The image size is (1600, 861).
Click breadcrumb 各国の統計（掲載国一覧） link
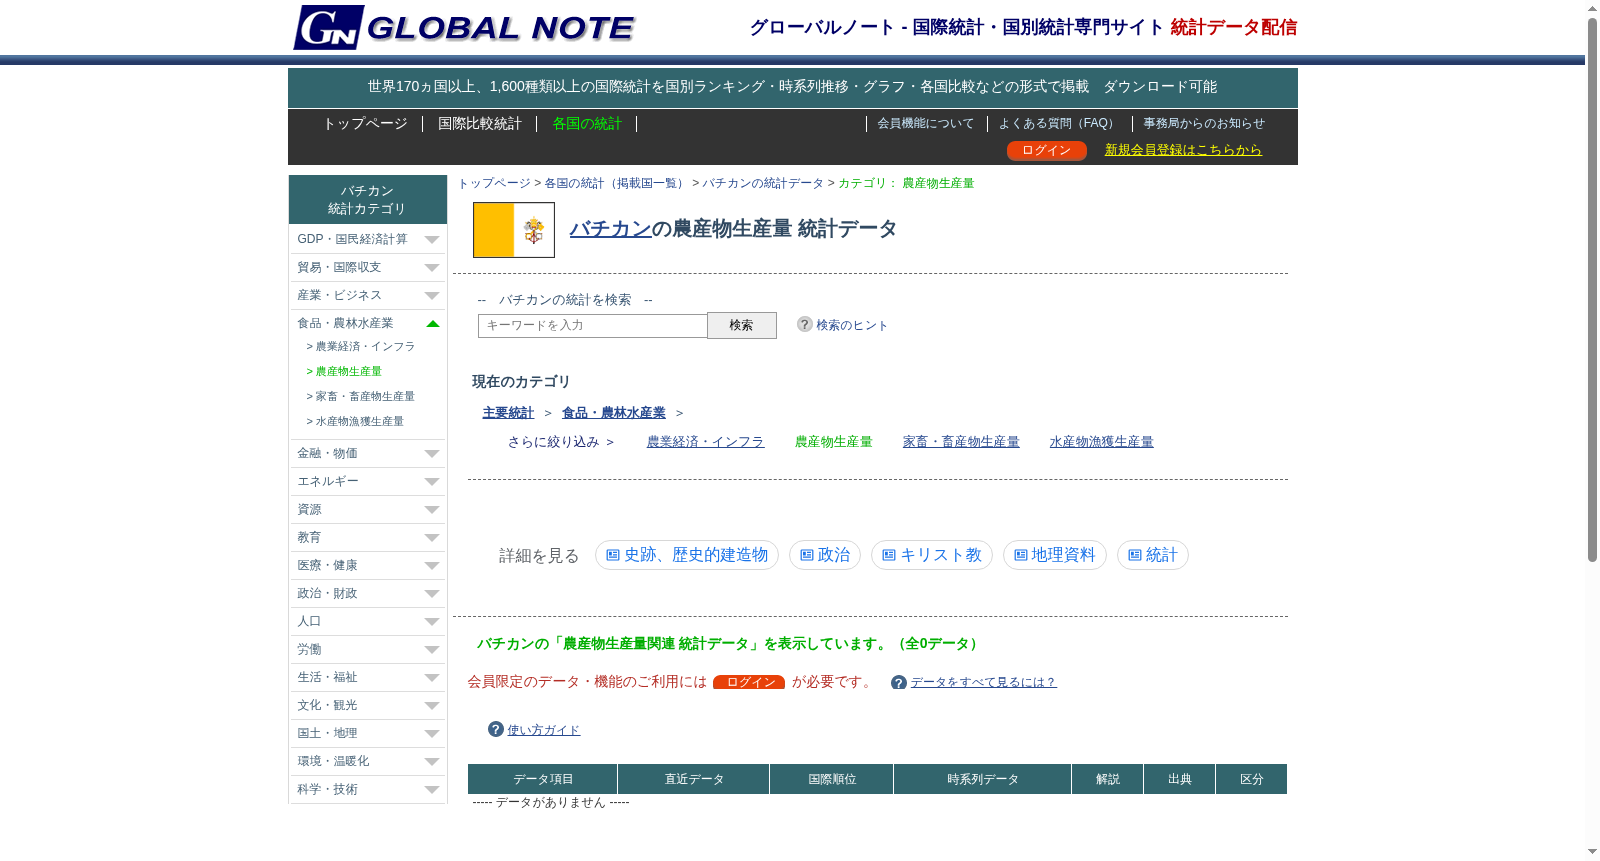pos(616,183)
